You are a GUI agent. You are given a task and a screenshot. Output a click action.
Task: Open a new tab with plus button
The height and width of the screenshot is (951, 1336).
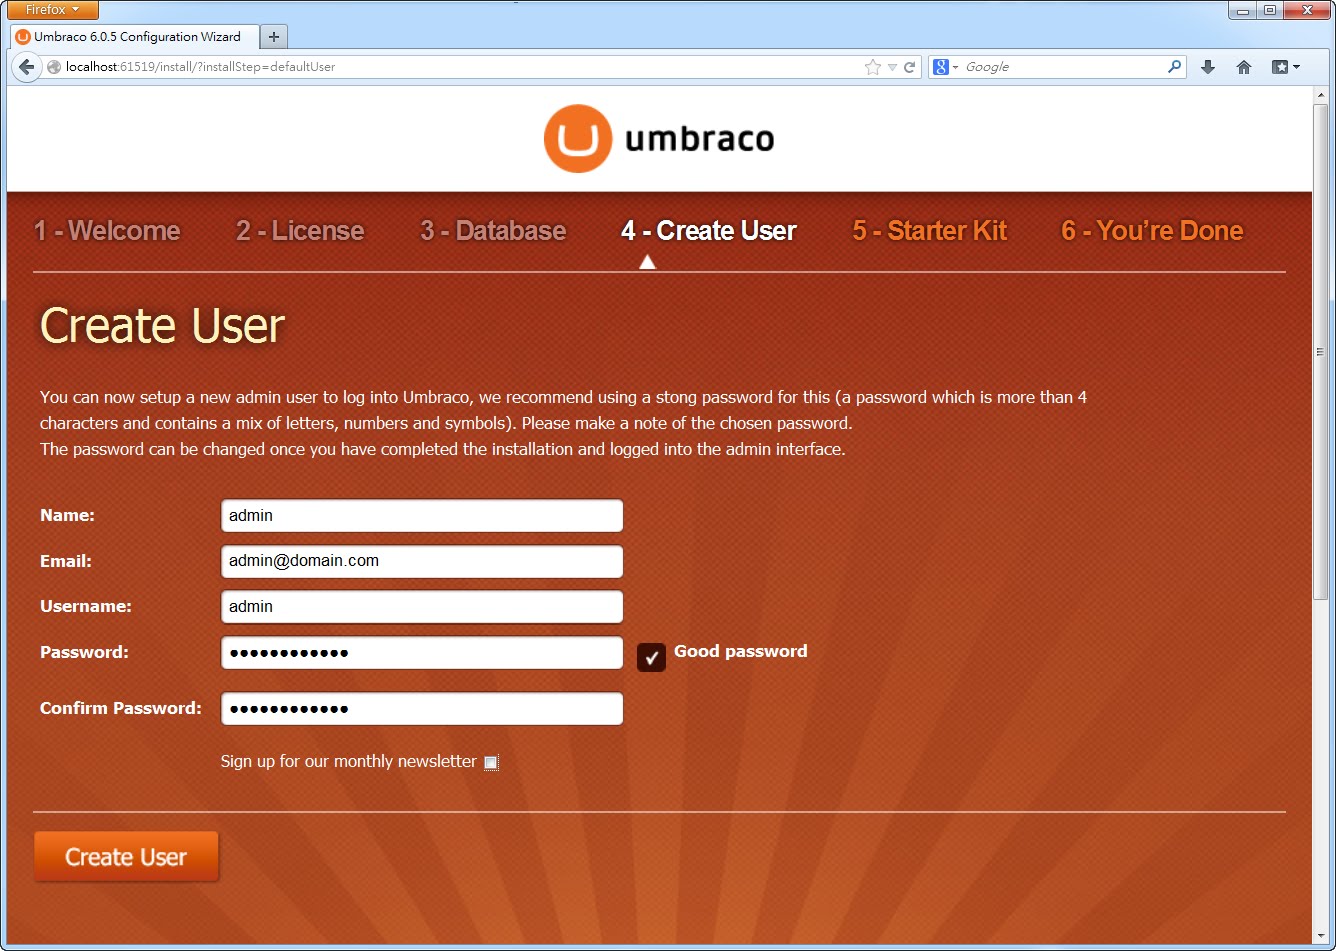pos(273,37)
